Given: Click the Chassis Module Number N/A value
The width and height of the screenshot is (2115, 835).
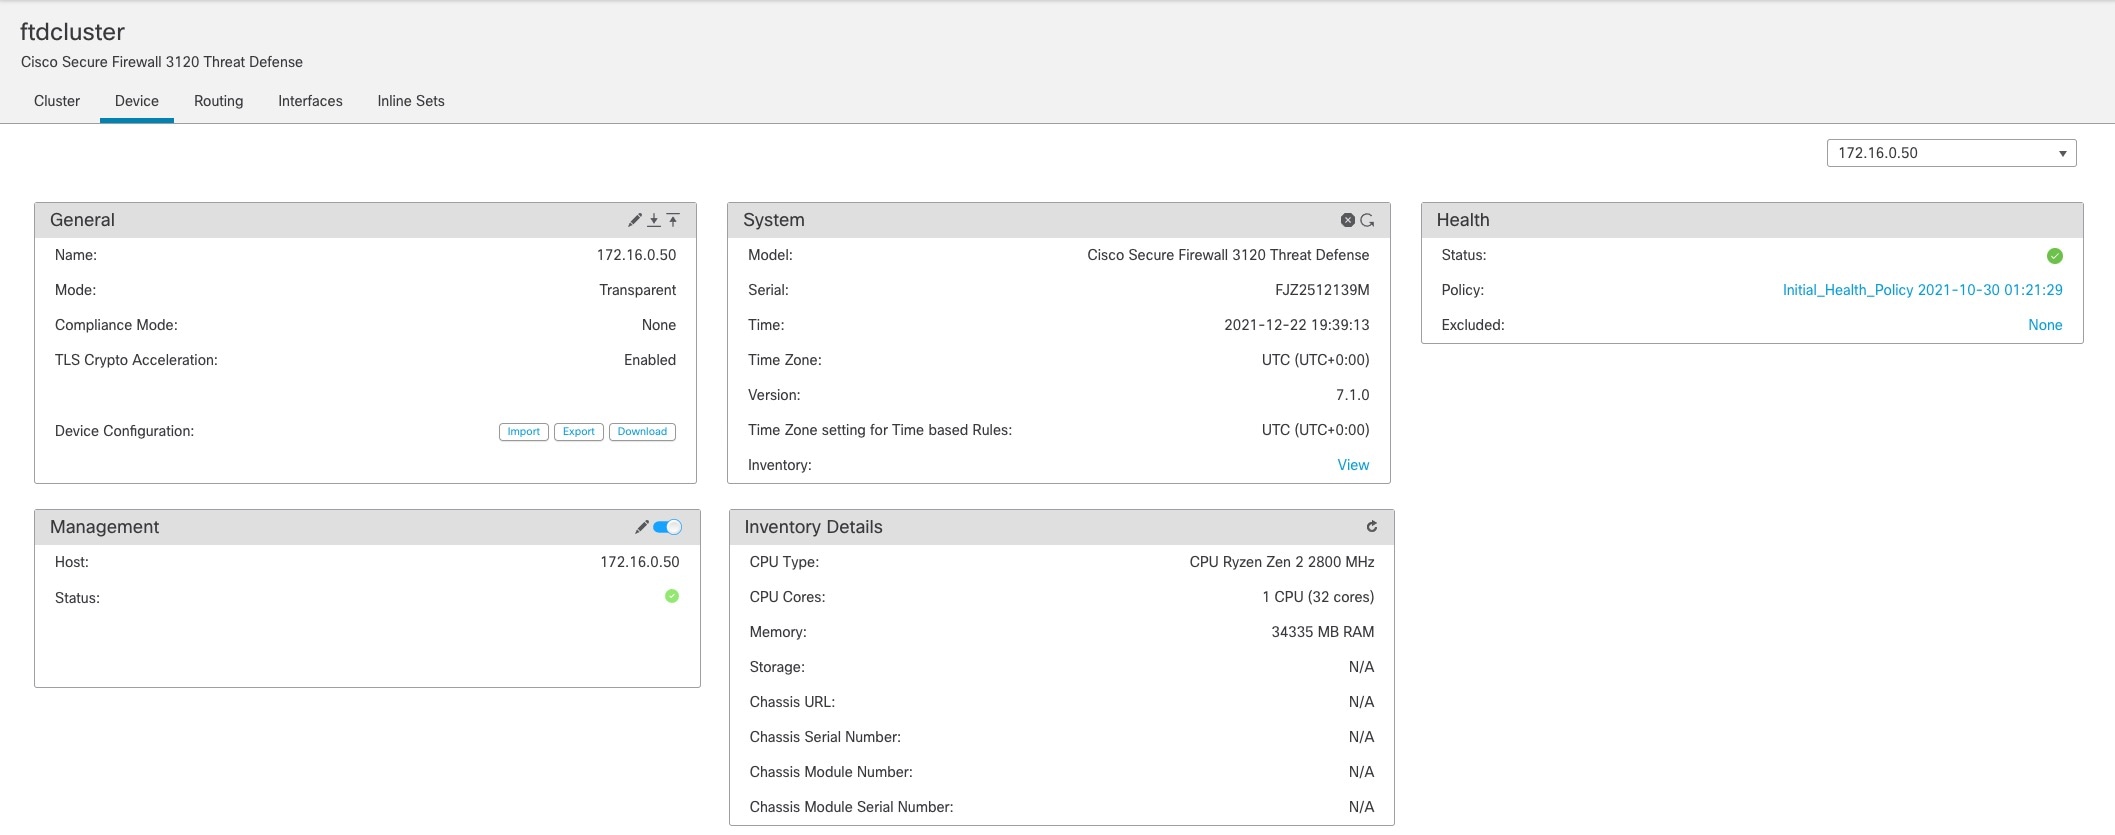Looking at the screenshot, I should 1361,772.
